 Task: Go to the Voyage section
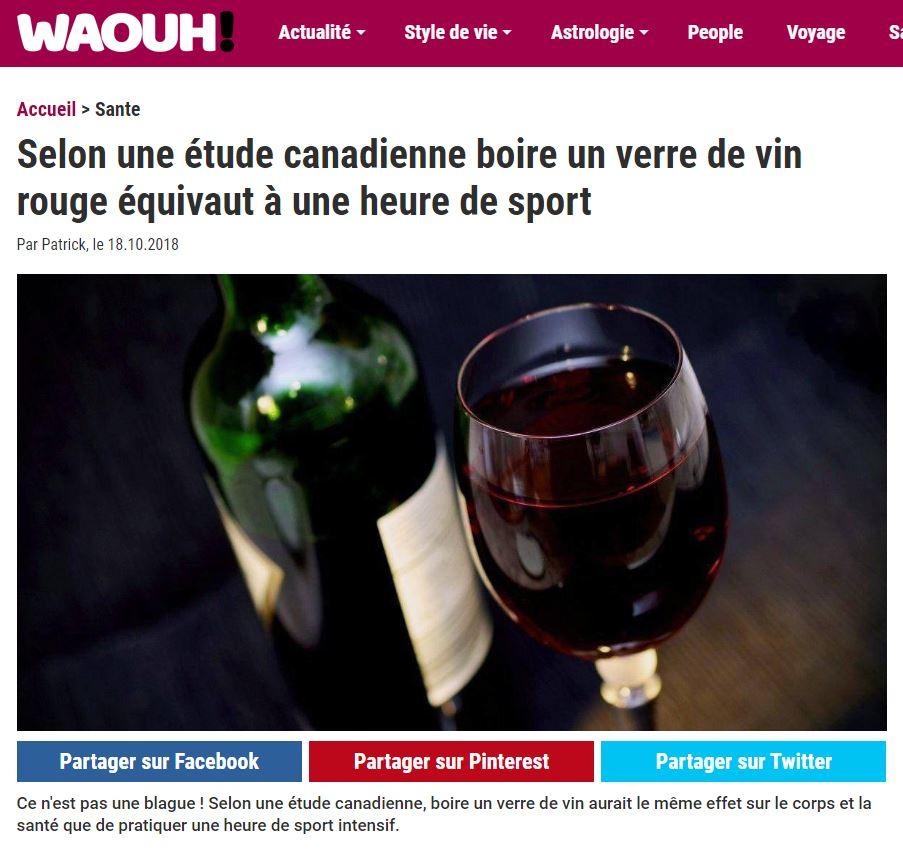(x=815, y=32)
